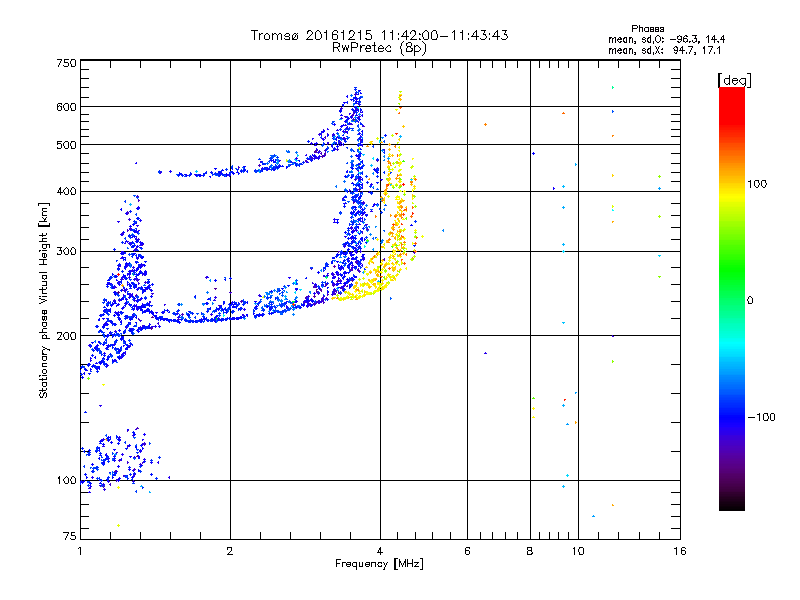Image resolution: width=800 pixels, height=600 pixels.
Task: Click the y-axis tick label '200'
Action: (66, 336)
